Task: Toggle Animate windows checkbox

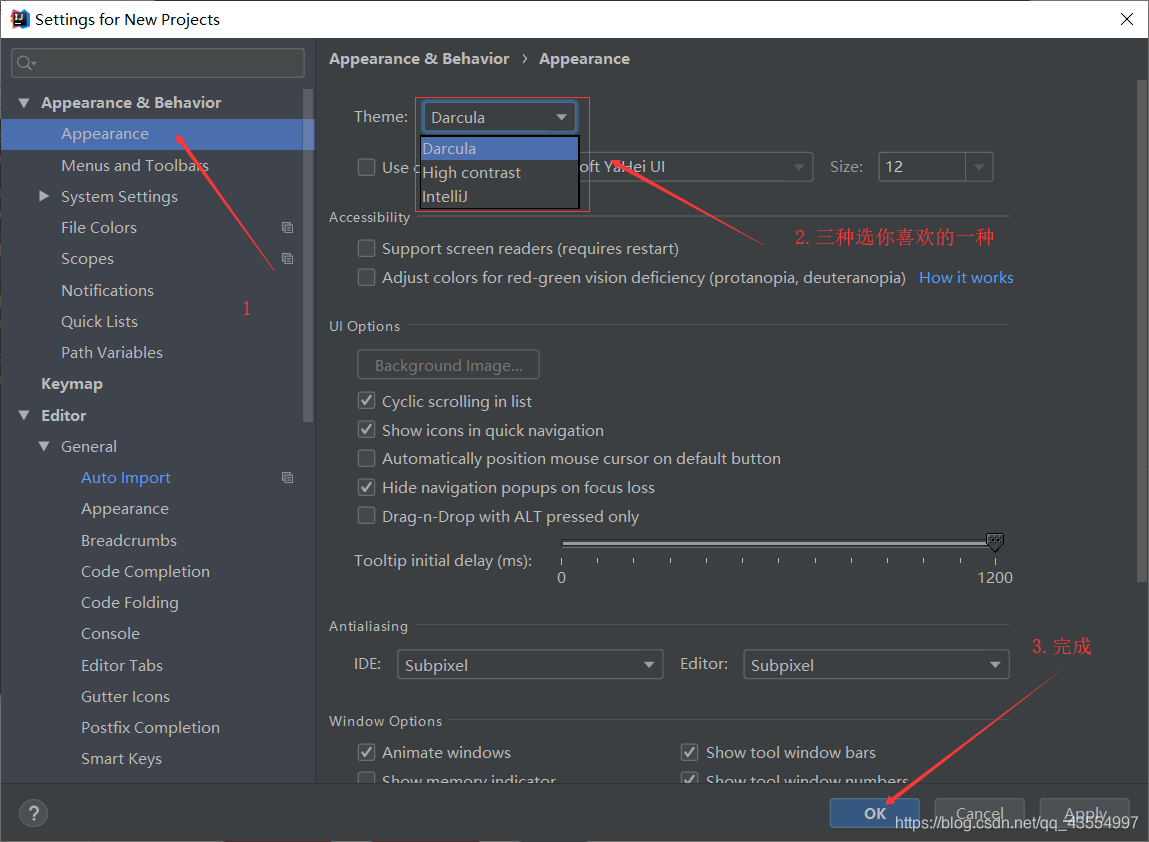Action: tap(366, 753)
